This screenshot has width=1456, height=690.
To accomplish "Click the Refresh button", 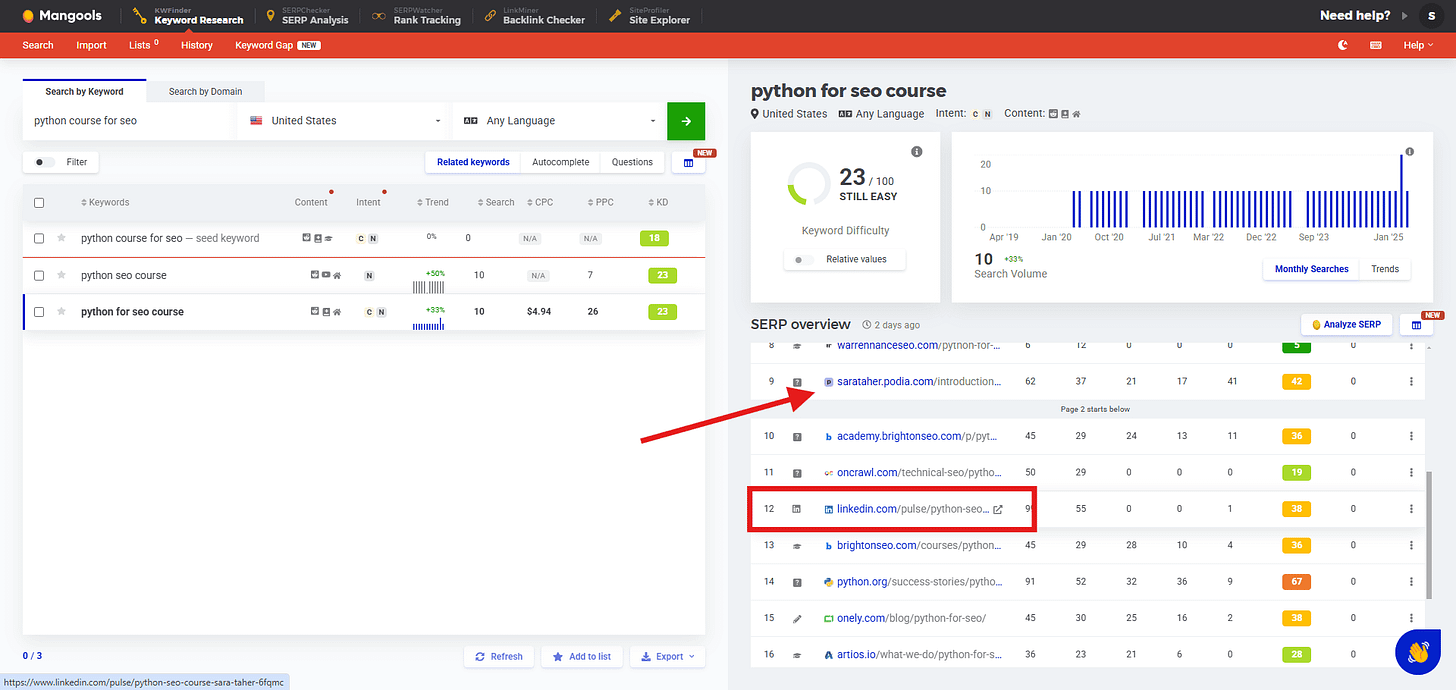I will point(499,656).
